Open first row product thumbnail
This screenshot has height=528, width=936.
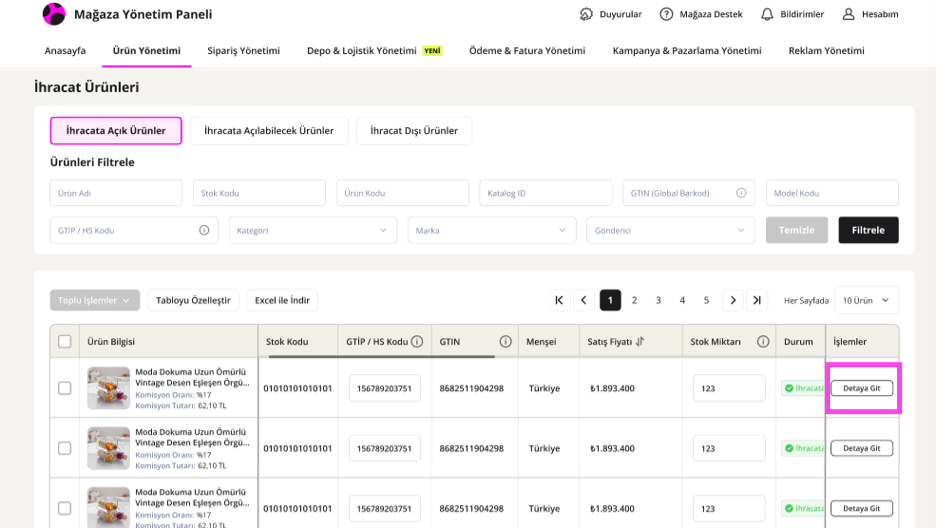click(109, 388)
